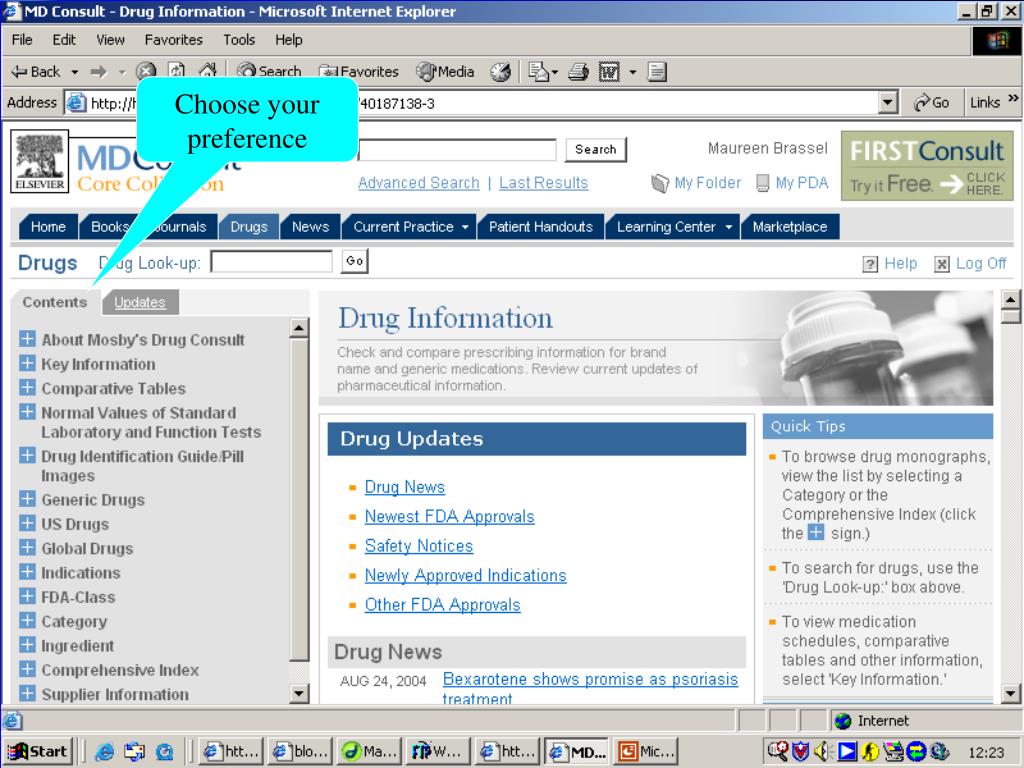Image resolution: width=1024 pixels, height=768 pixels.
Task: Expand Ingredient section
Action: coord(27,645)
